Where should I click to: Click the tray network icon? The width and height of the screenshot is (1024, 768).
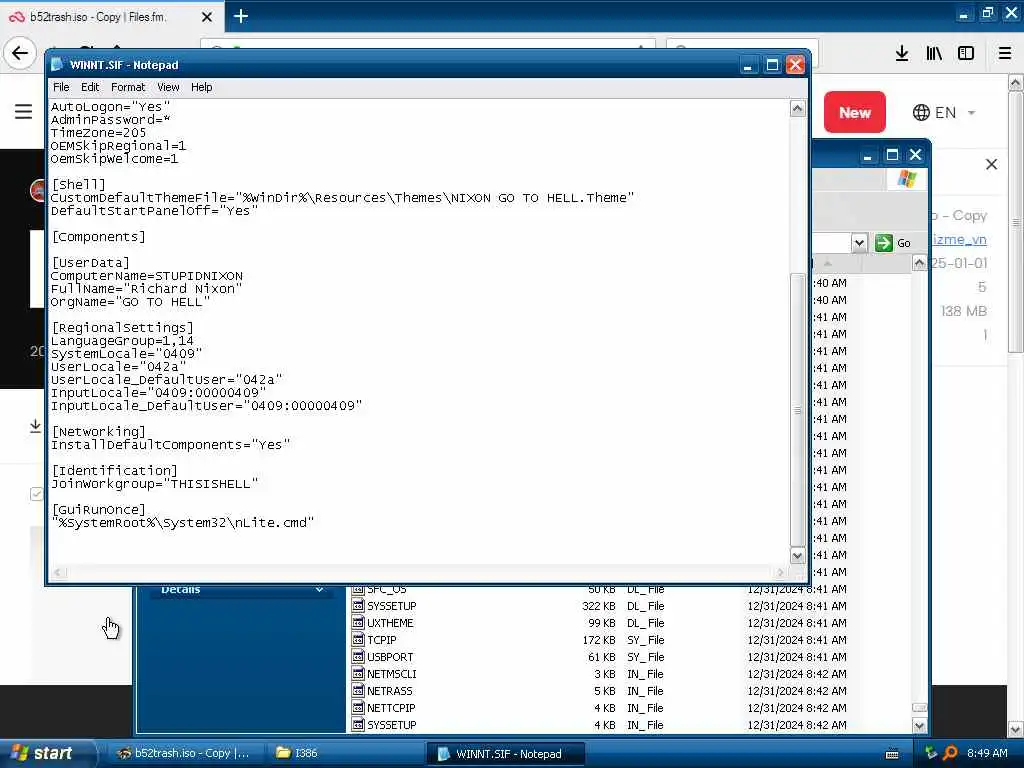click(x=931, y=753)
